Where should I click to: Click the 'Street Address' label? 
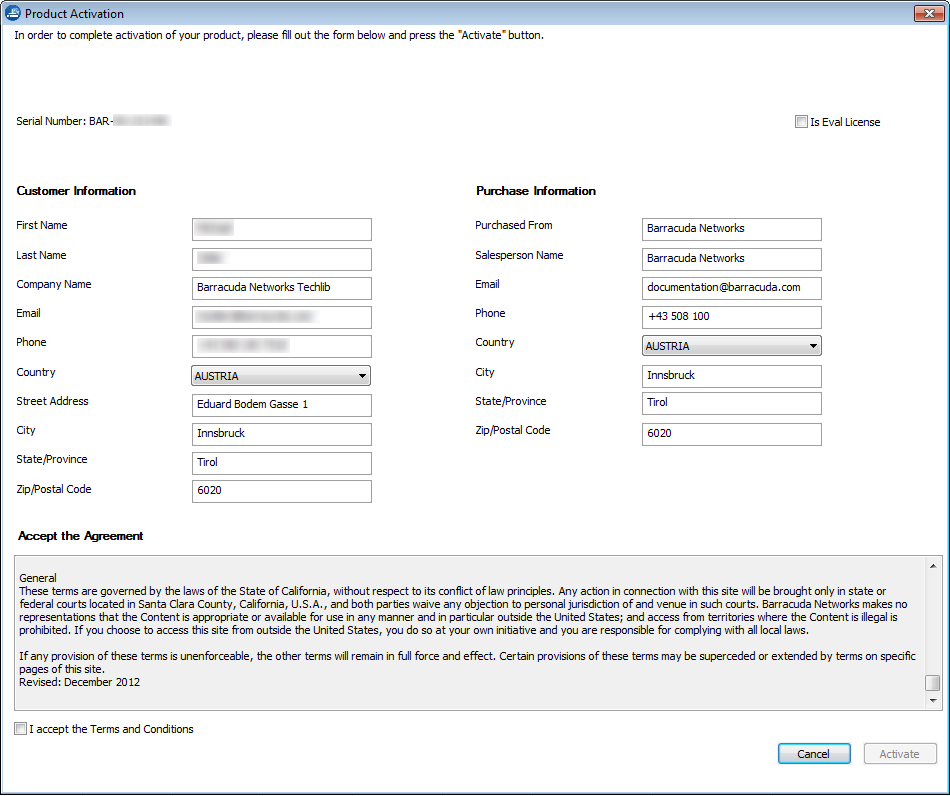(x=52, y=401)
